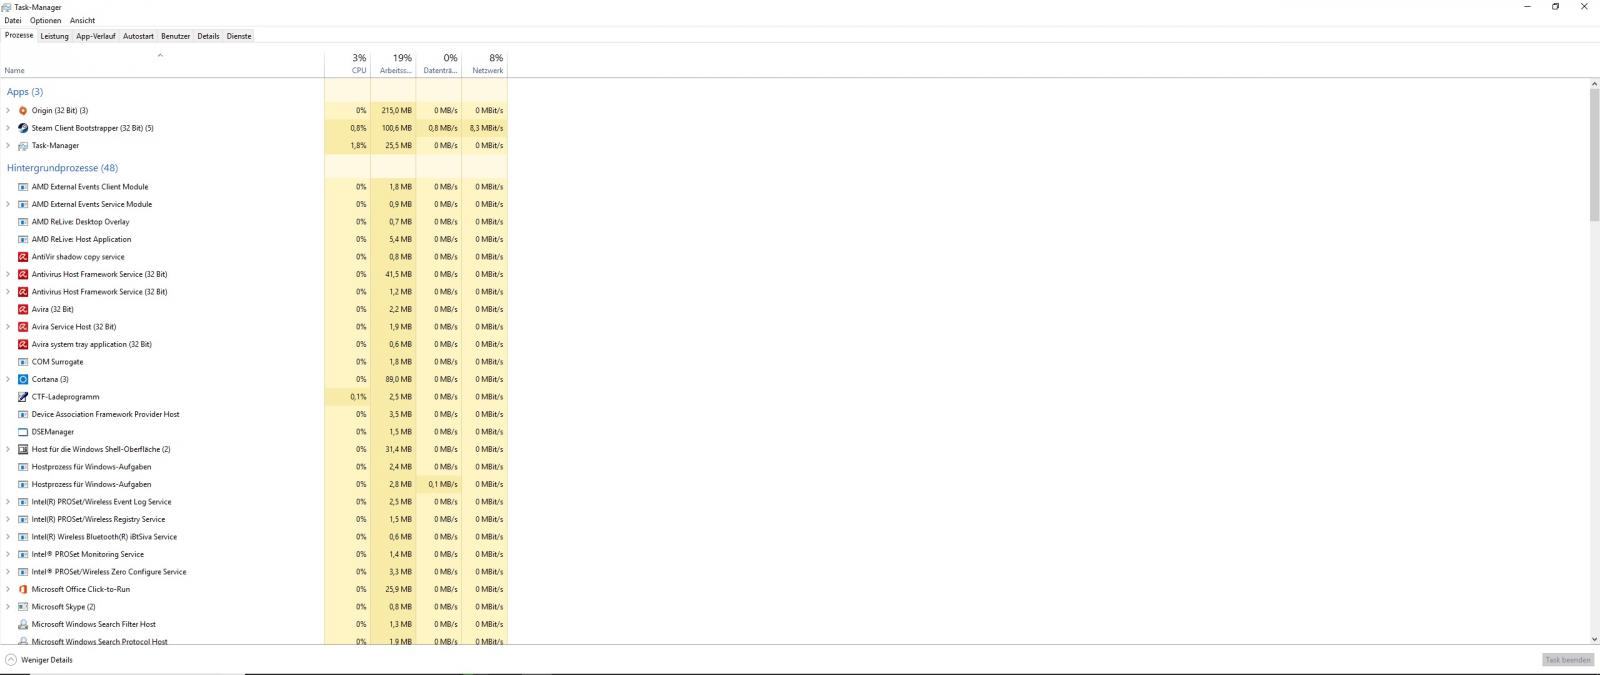
Task: Click the DSEManager icon
Action: click(x=23, y=432)
